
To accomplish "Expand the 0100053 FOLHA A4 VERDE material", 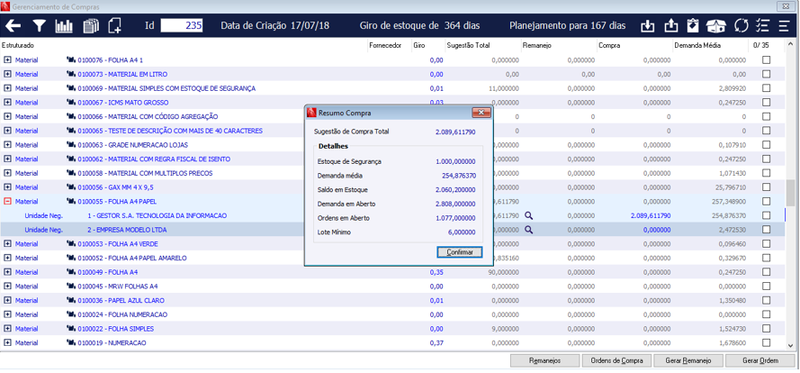I will (7, 244).
